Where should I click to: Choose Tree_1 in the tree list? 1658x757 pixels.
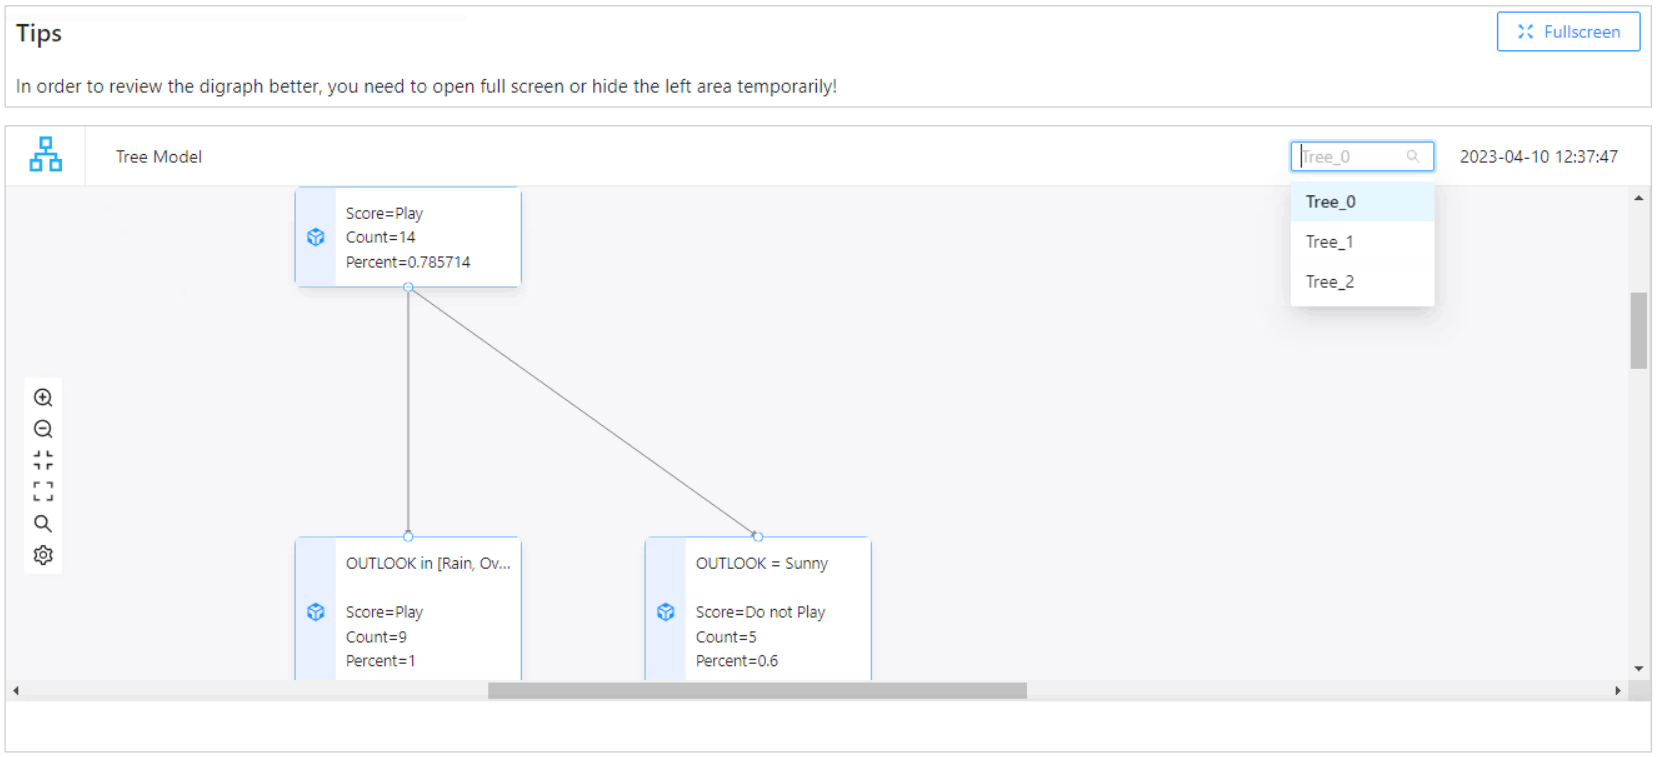(x=1330, y=242)
